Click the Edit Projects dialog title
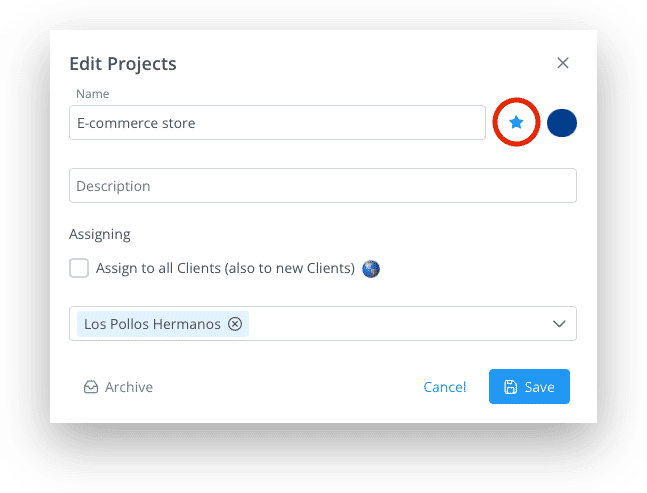 123,64
